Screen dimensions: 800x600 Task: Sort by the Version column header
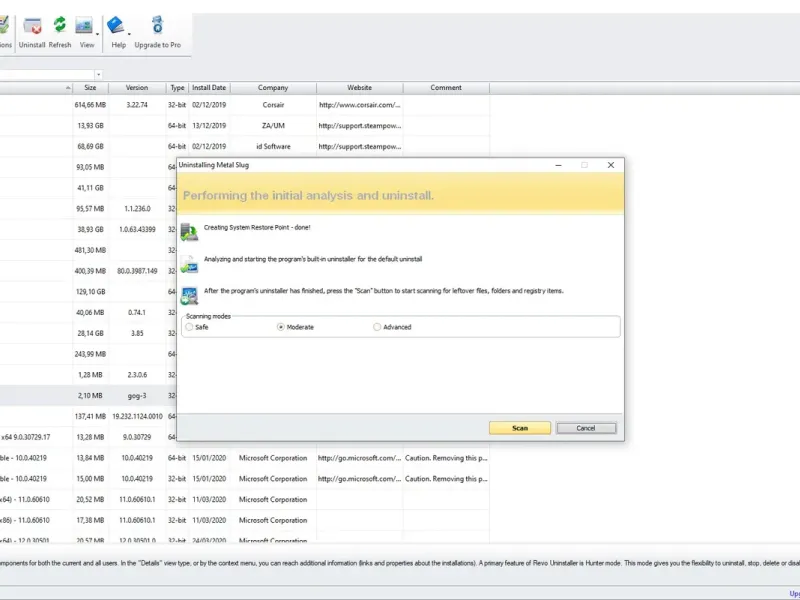137,88
